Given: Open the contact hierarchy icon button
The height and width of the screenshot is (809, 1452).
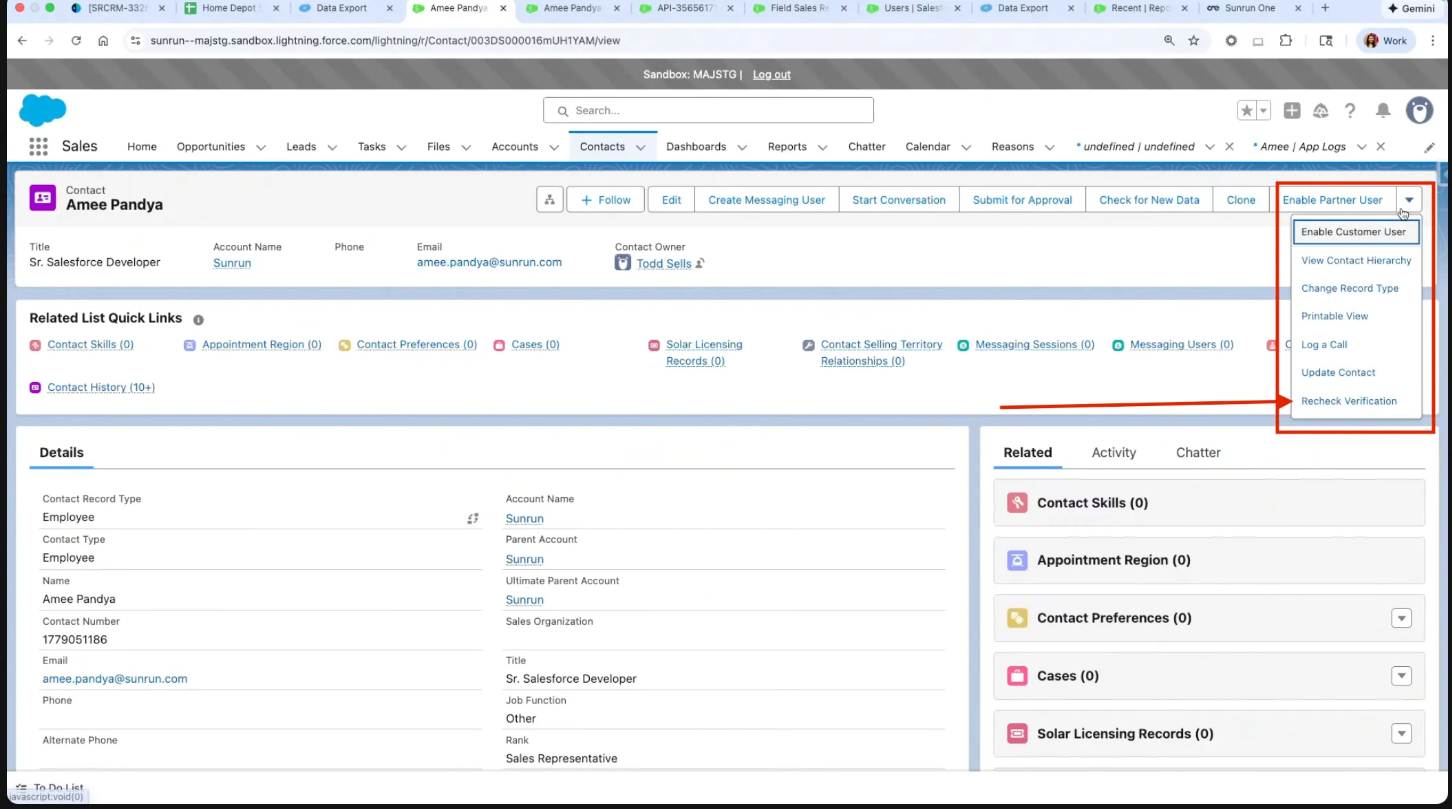Looking at the screenshot, I should tap(549, 200).
